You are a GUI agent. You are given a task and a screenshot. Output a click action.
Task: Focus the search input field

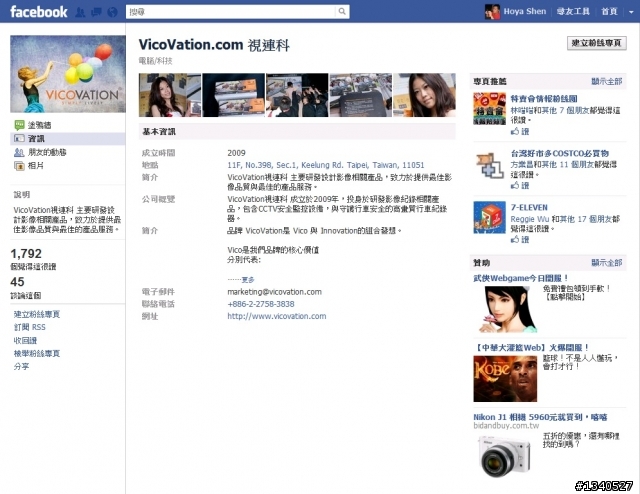231,11
